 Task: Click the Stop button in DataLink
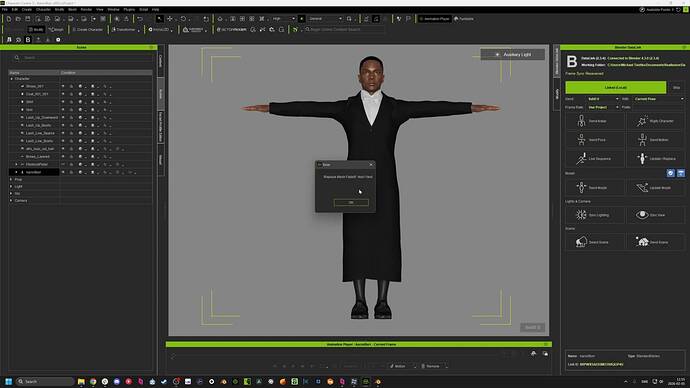click(676, 88)
